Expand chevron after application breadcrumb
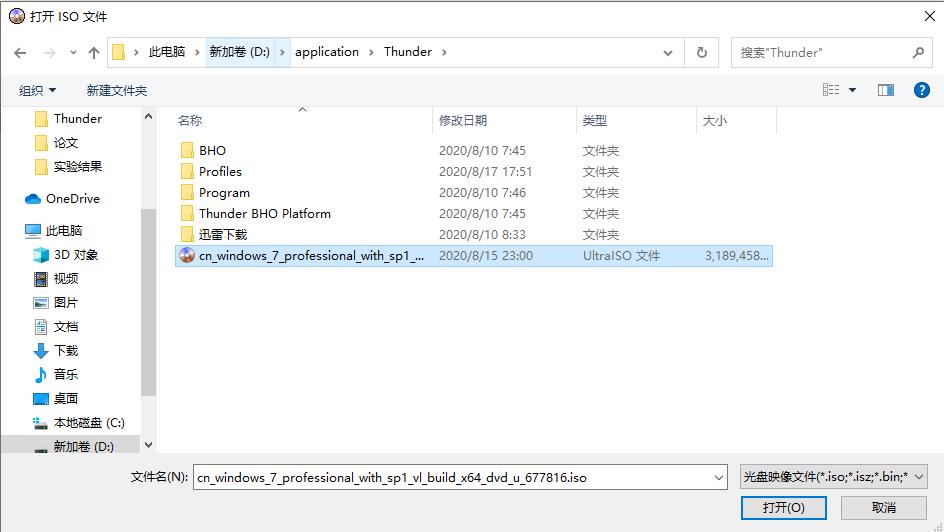Screen dimensions: 944x532 (371, 52)
